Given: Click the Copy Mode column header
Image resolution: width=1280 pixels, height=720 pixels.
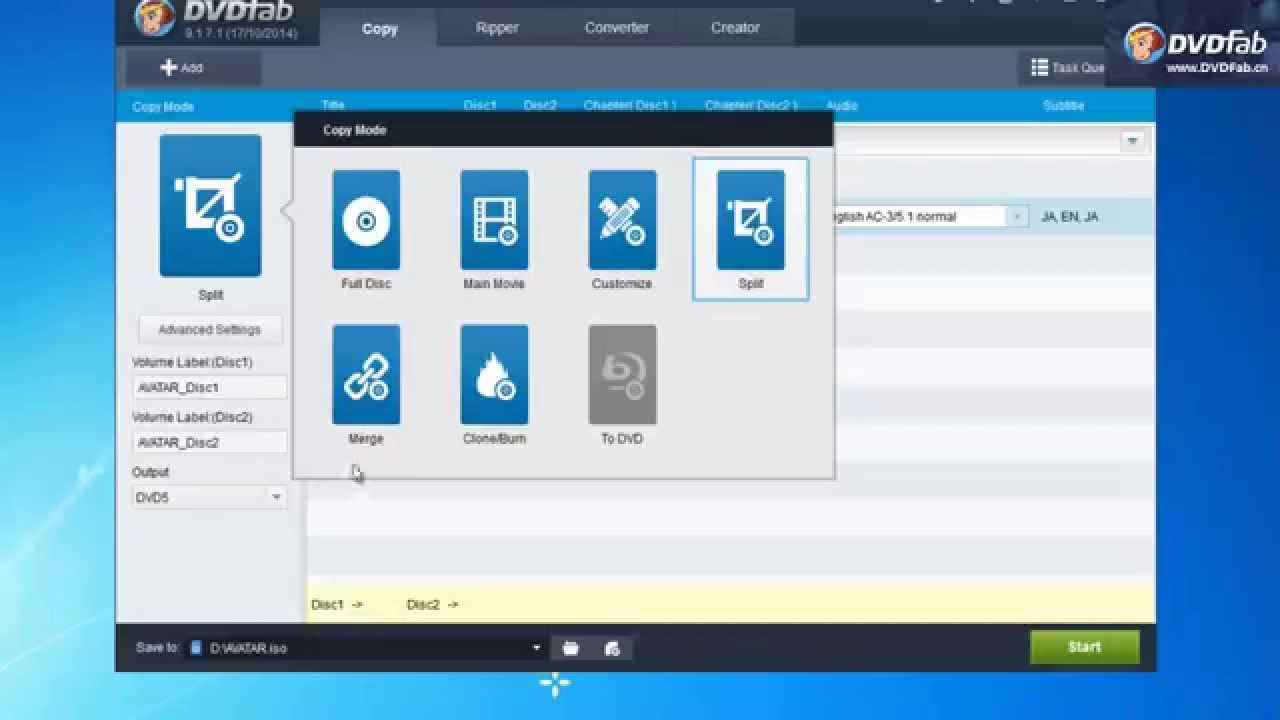Looking at the screenshot, I should pos(163,106).
